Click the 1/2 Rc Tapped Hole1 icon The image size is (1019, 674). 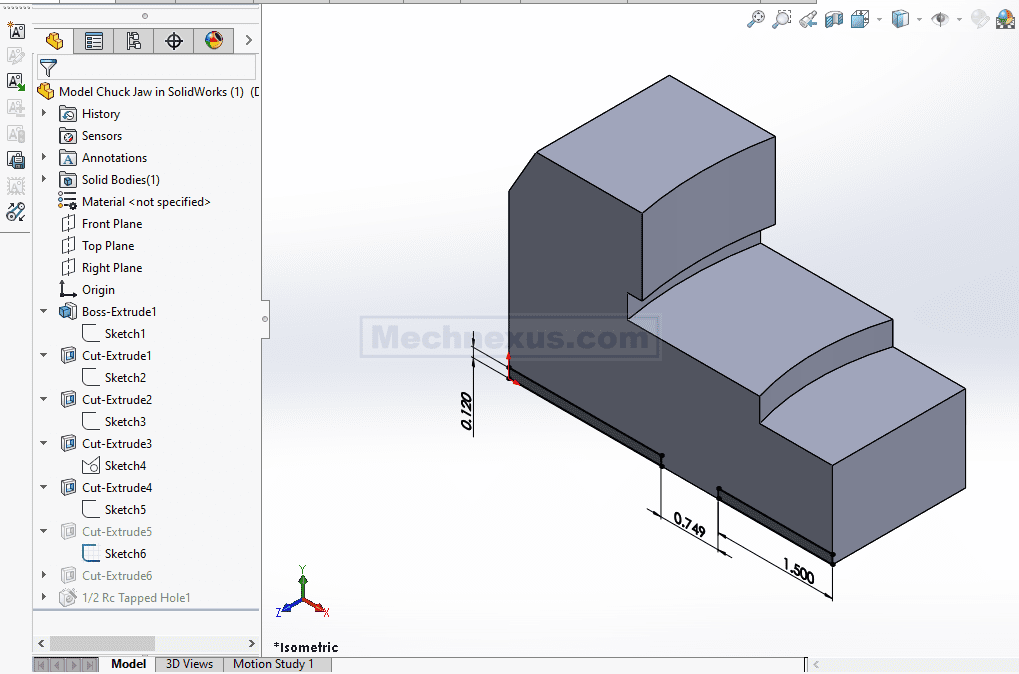pyautogui.click(x=68, y=597)
